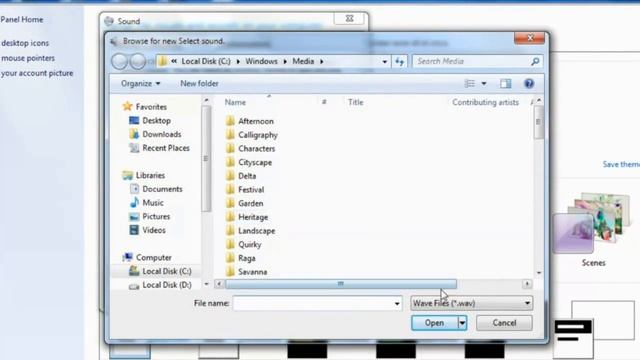The width and height of the screenshot is (640, 360).
Task: Click the search magnifier icon
Action: (535, 61)
